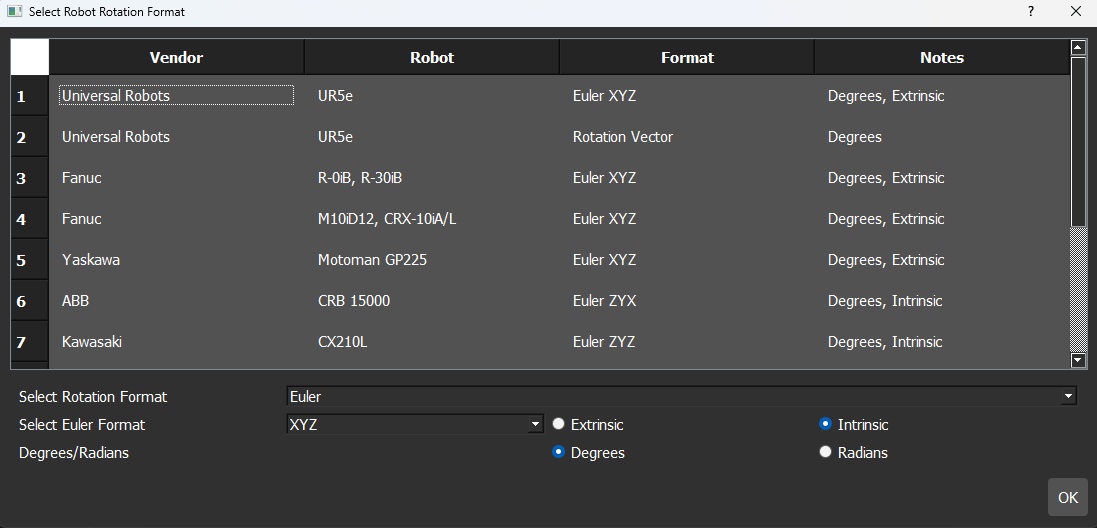Choose the Radians option
Image resolution: width=1097 pixels, height=528 pixels.
tap(826, 452)
